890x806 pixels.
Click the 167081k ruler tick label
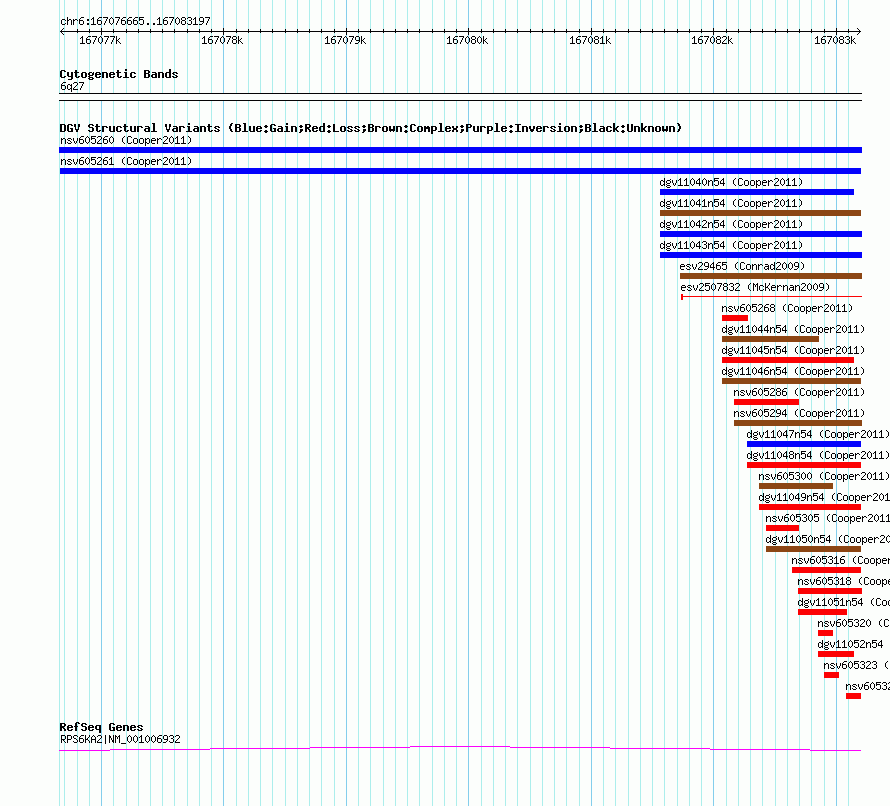point(590,40)
